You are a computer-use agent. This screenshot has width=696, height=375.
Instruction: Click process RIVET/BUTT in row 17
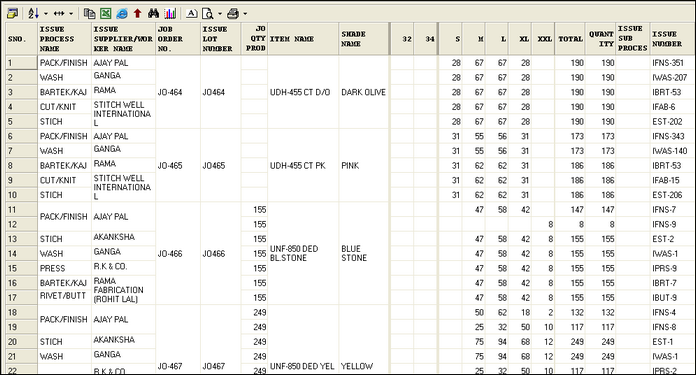tap(63, 296)
